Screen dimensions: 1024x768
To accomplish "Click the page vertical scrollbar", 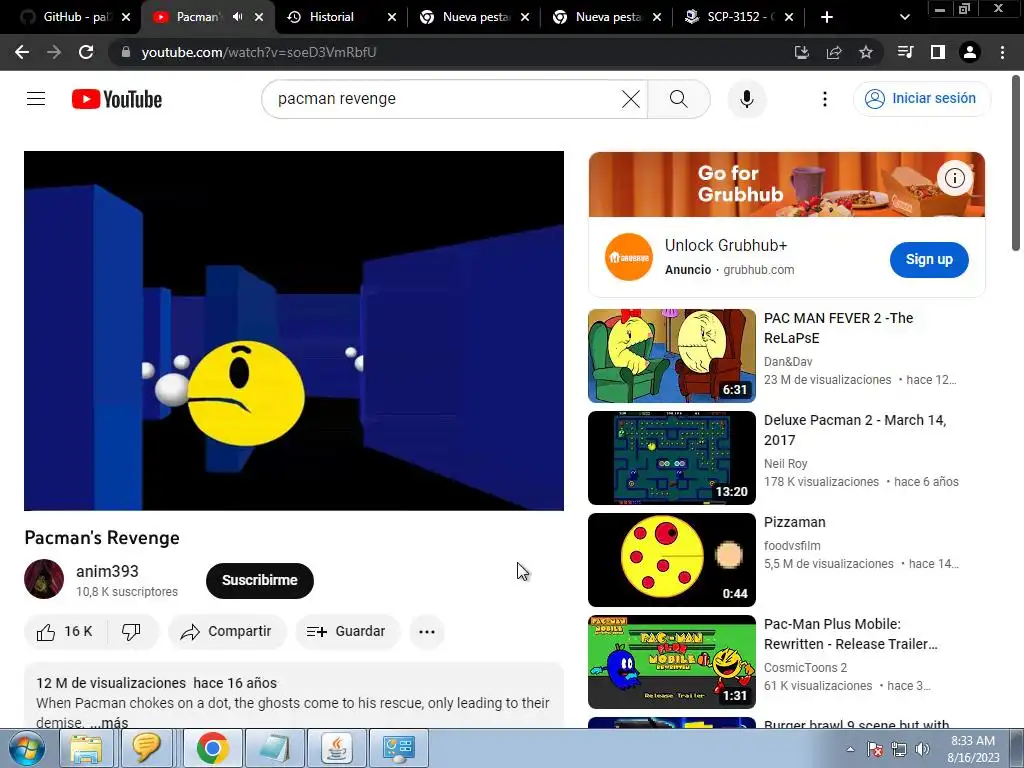I will 1016,163.
